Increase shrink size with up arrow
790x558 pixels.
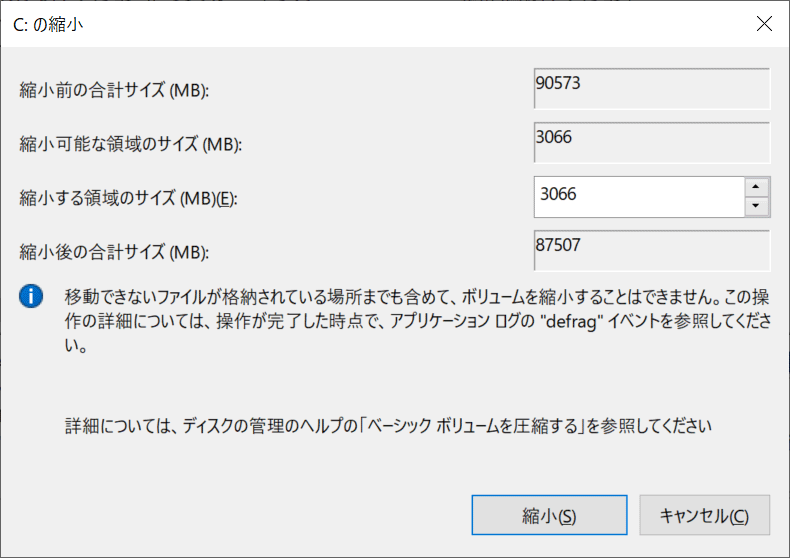pos(757,187)
